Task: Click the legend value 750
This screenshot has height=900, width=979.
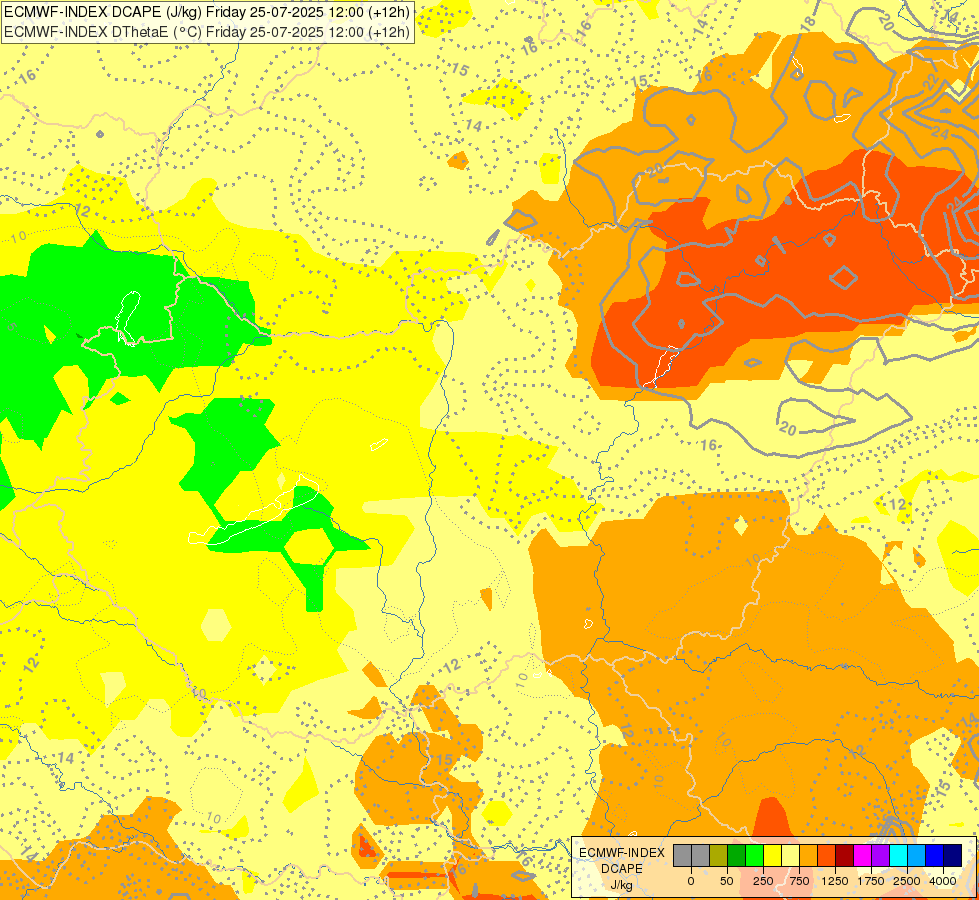Action: 799,881
